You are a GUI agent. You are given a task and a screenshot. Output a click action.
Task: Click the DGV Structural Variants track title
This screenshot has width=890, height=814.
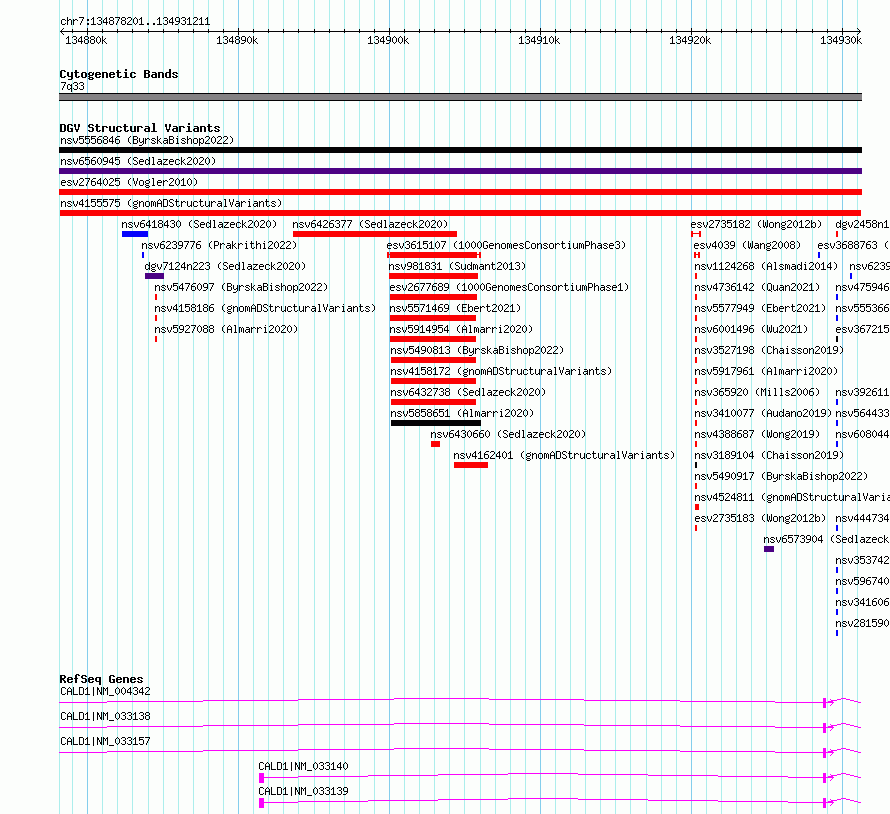click(140, 128)
